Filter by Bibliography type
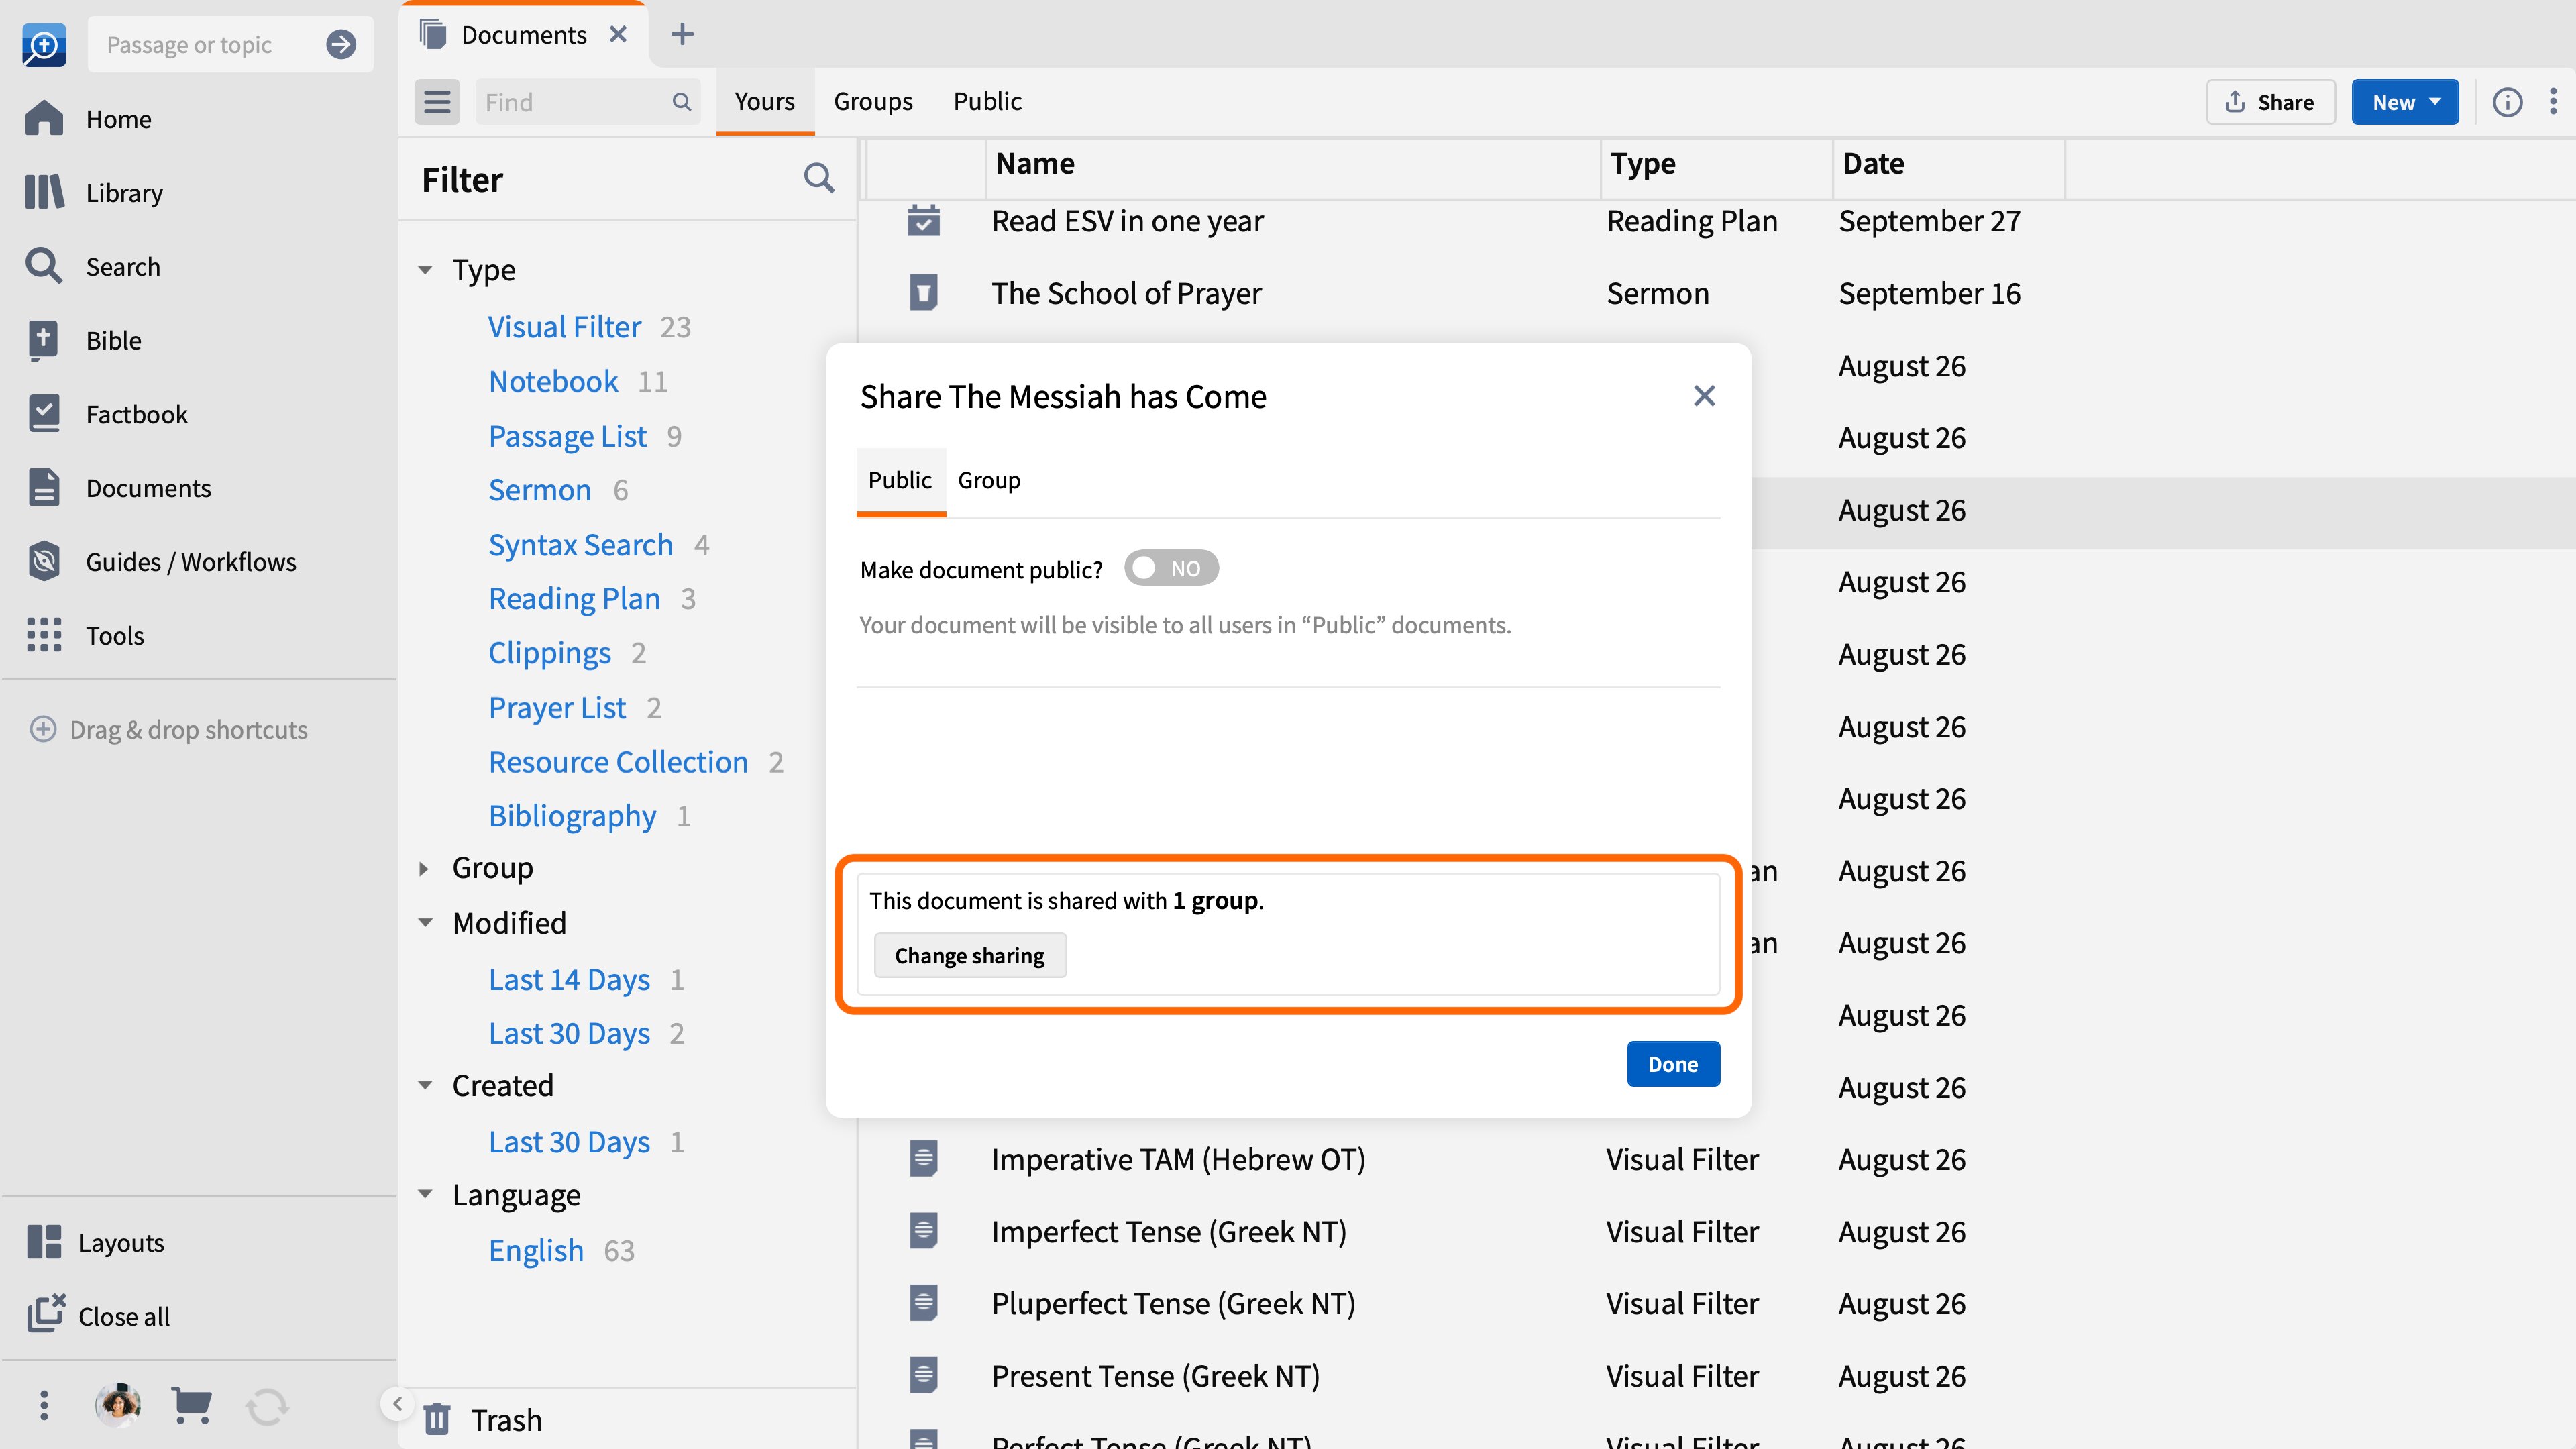 tap(572, 816)
